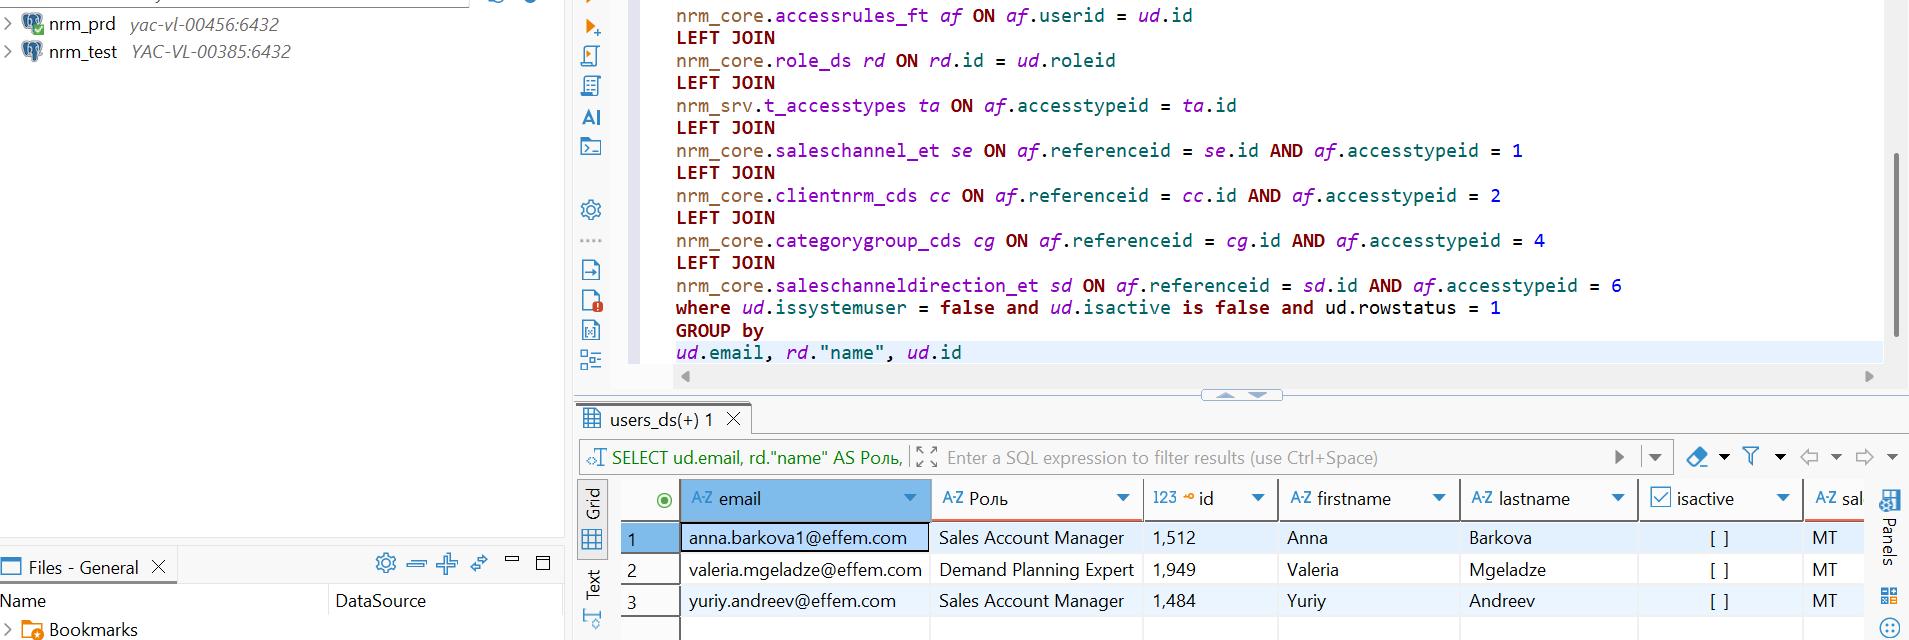Click the funnel filter icon in results toolbar
This screenshot has width=1909, height=640.
[x=1751, y=456]
